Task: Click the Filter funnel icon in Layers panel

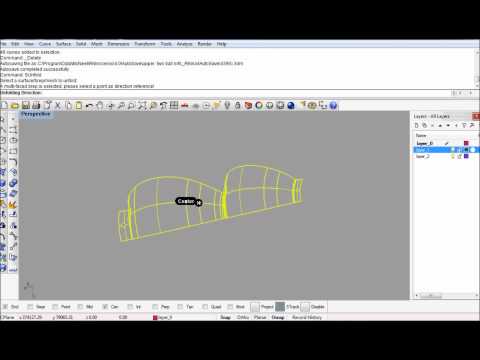Action: (464, 125)
